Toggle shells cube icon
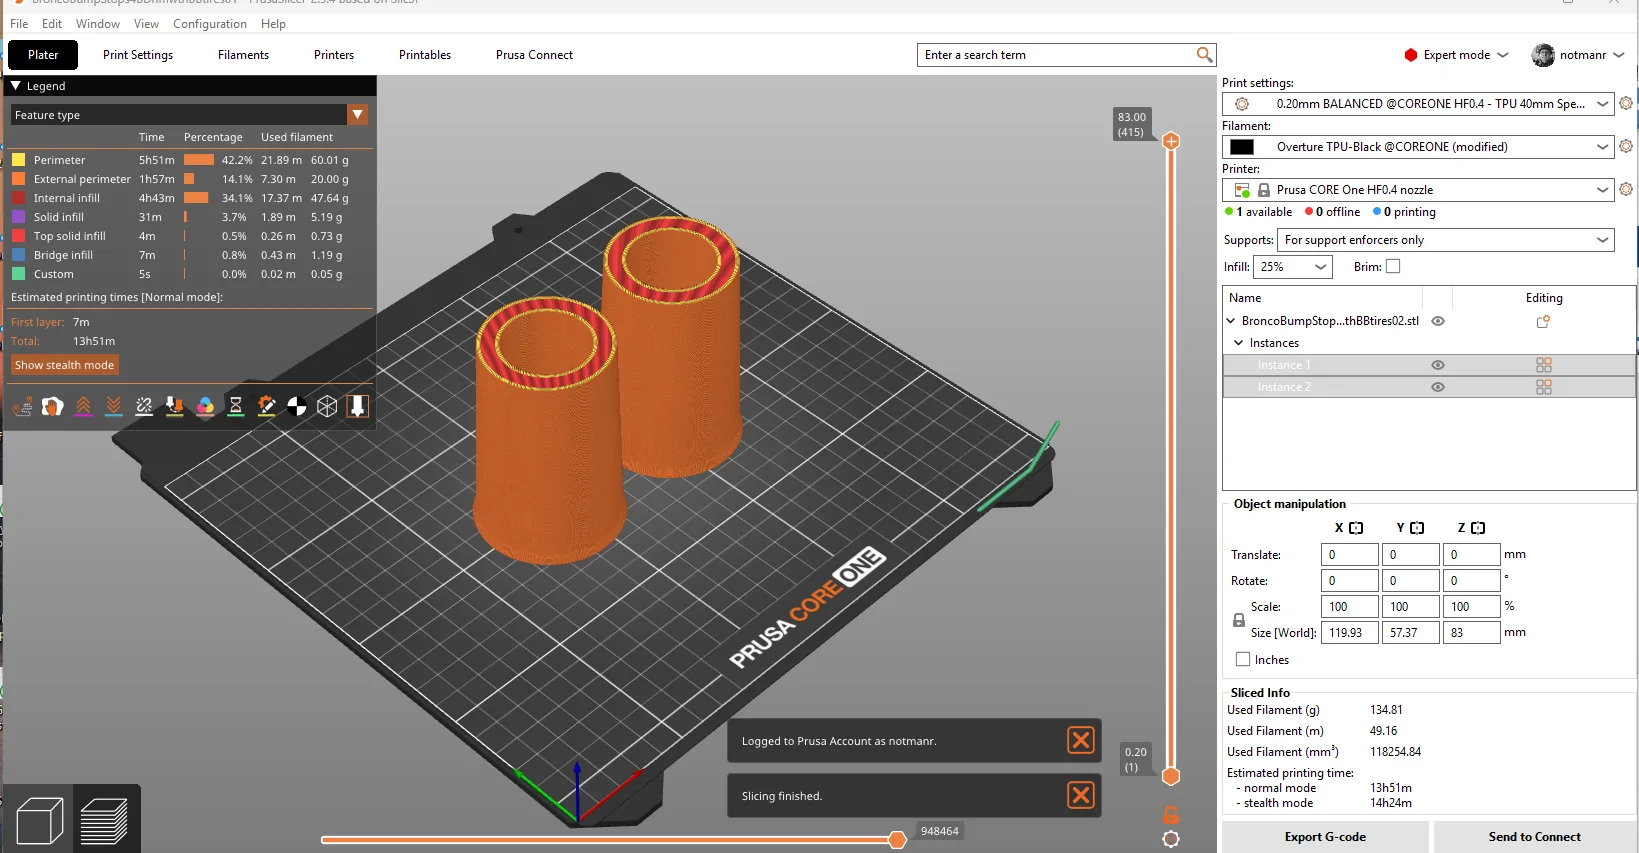The width and height of the screenshot is (1639, 853). coord(327,405)
